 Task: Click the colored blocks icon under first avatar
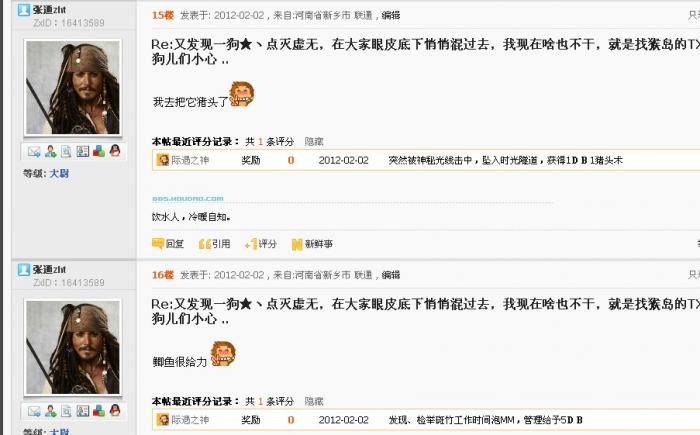(99, 151)
